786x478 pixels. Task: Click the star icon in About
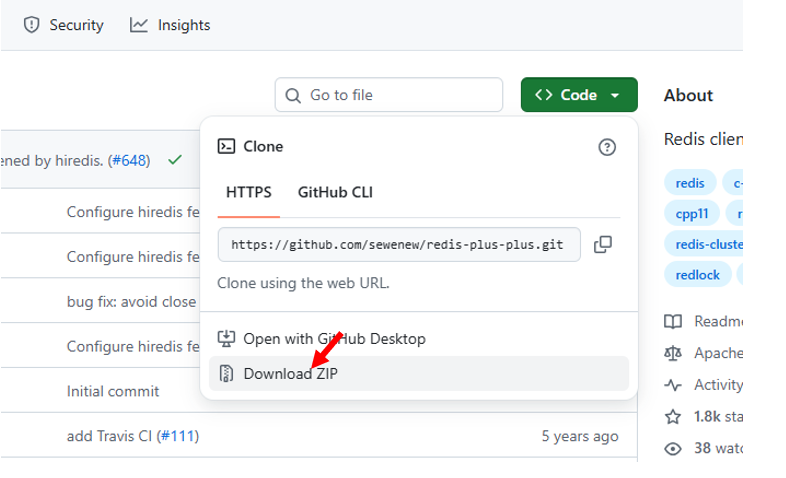(673, 416)
